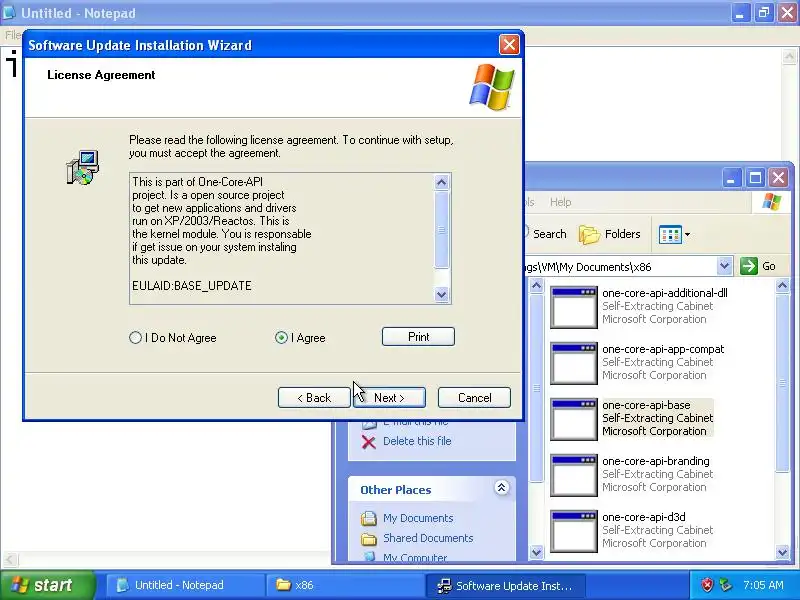Click Notepad horizontal scrollbar left arrow

coord(10,559)
